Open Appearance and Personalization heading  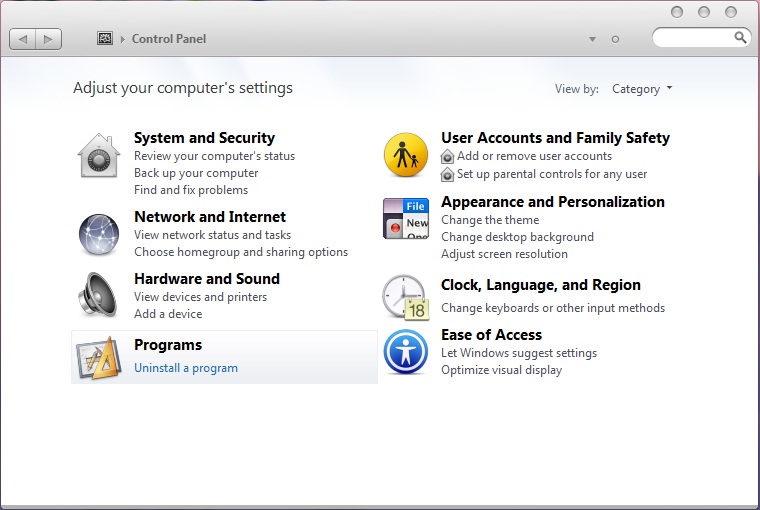click(x=553, y=202)
